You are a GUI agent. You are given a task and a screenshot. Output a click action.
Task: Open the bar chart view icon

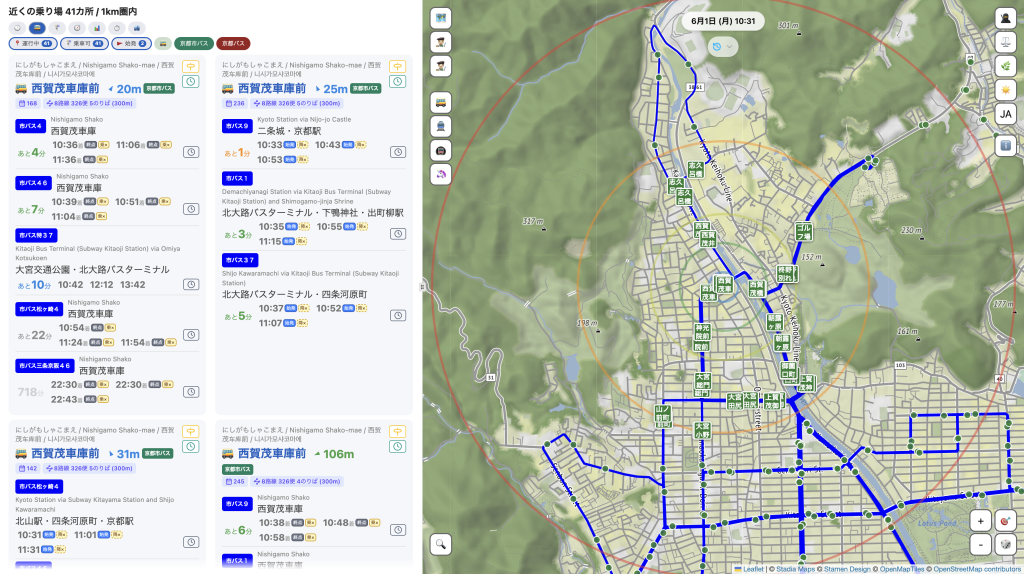[x=97, y=28]
